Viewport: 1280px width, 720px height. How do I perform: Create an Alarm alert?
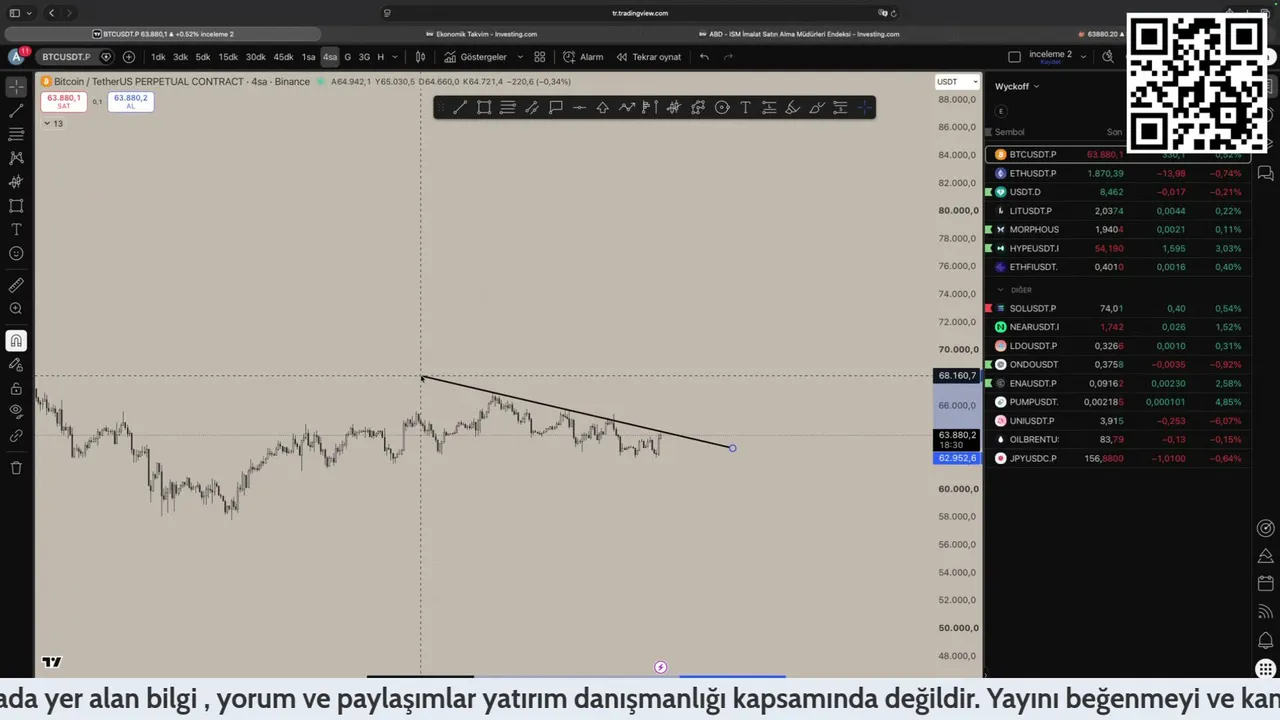(583, 57)
